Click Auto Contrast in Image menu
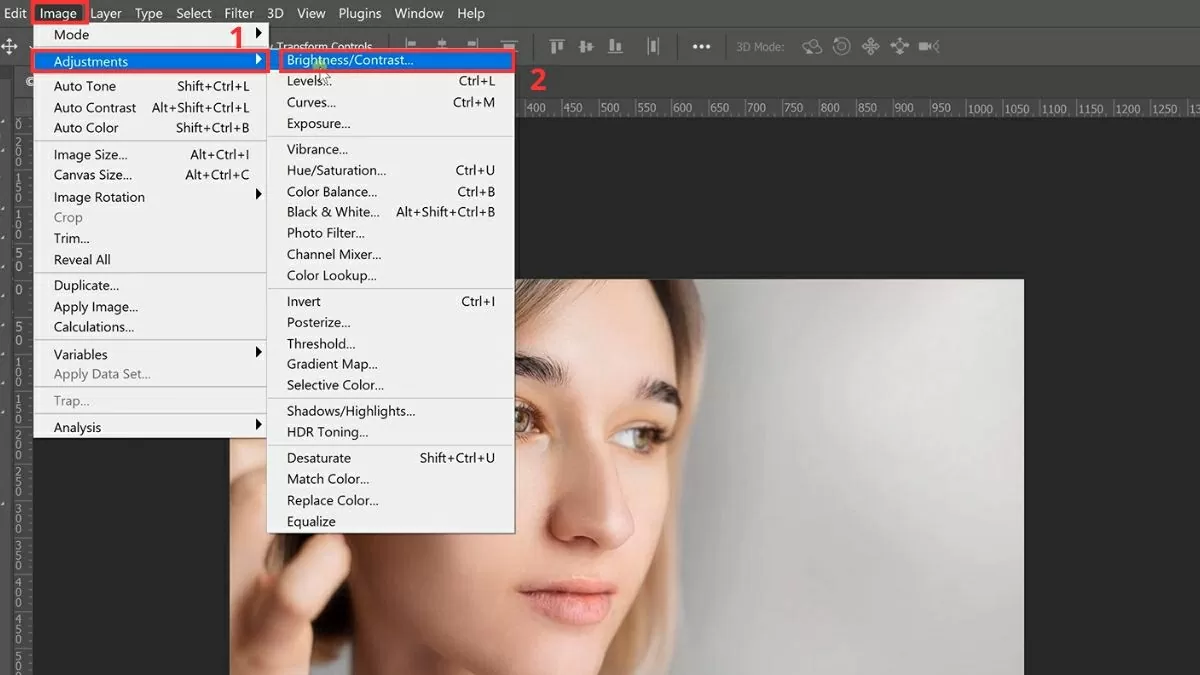 click(95, 107)
